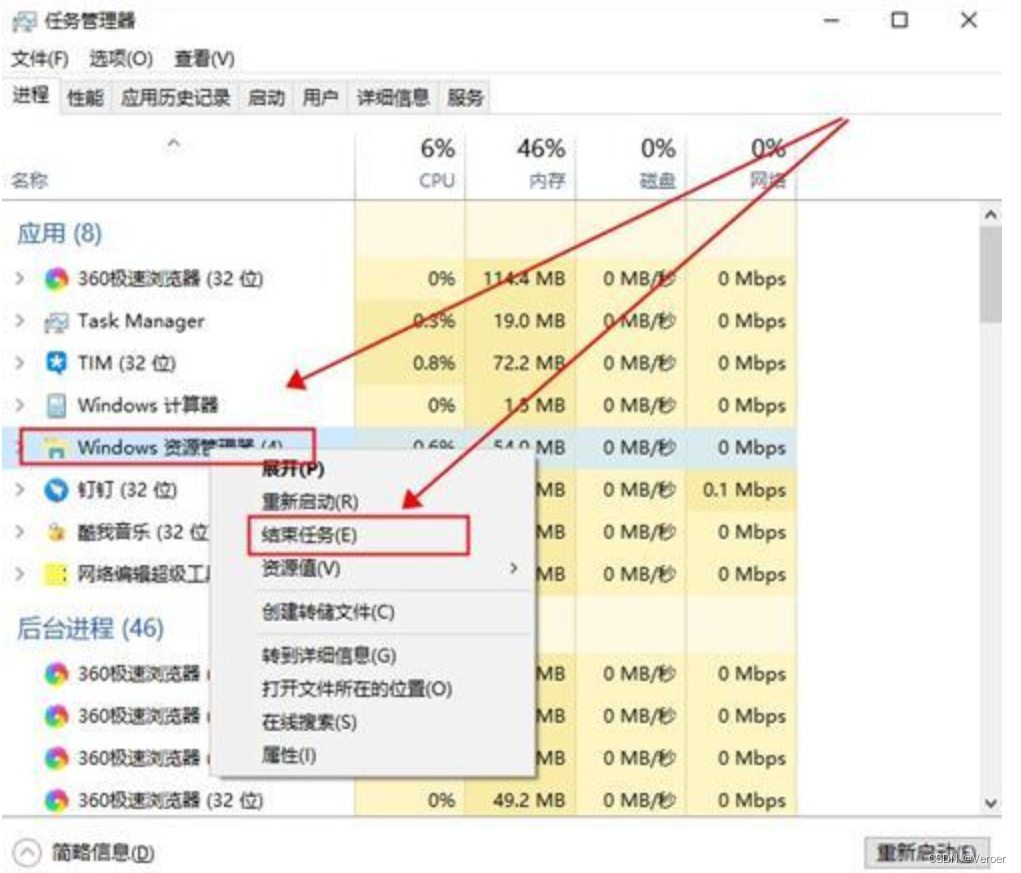Open the 查看(V) menu
Screen dimensions: 1021x873
point(204,59)
